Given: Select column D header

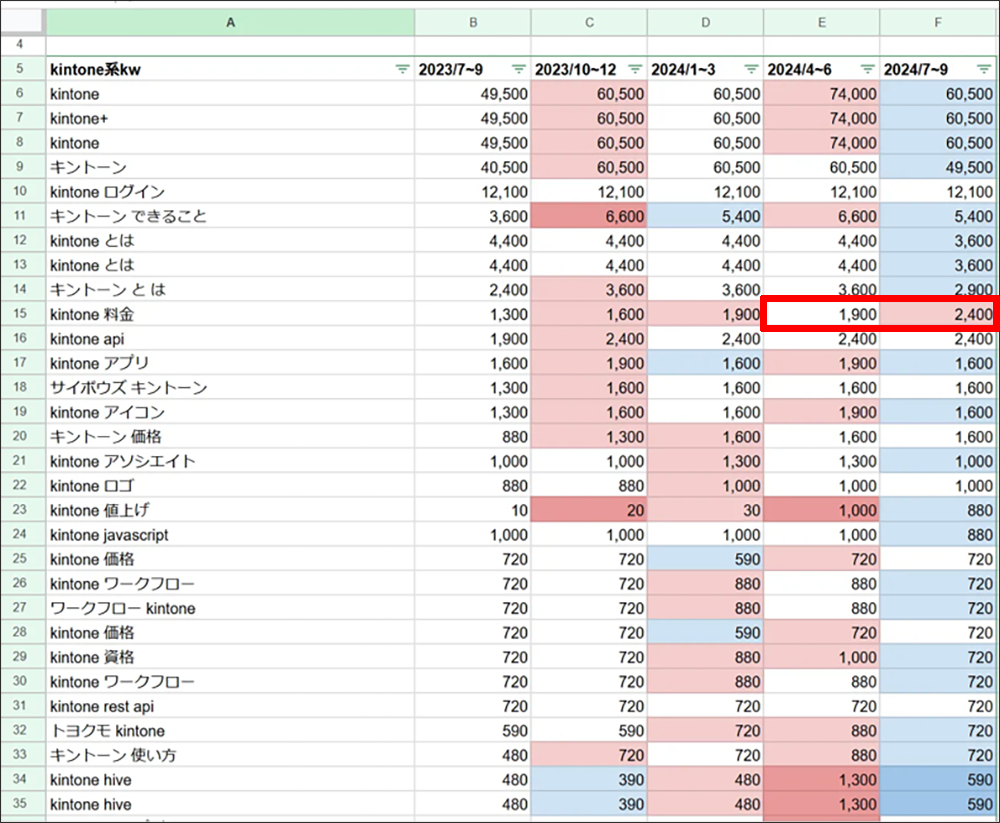Looking at the screenshot, I should pos(705,22).
